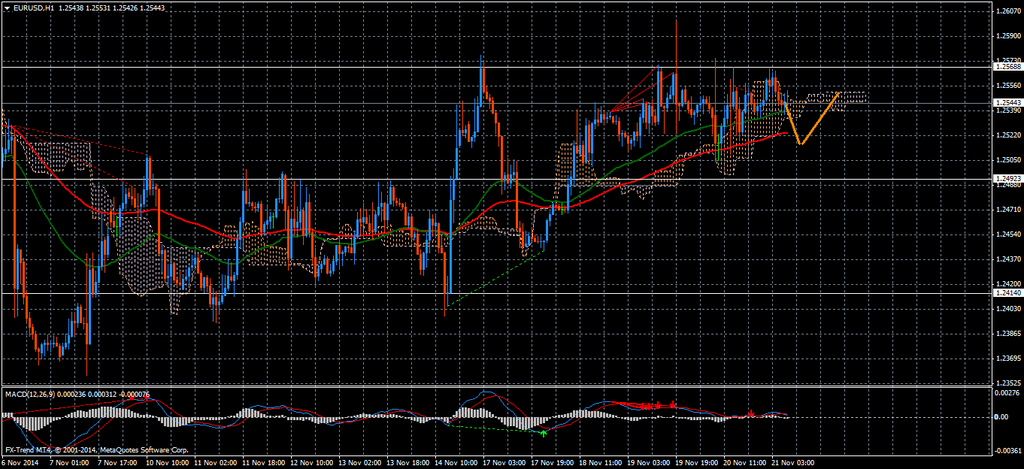Select the orange V-shaped forecast line
The height and width of the screenshot is (469, 1024).
click(x=812, y=118)
